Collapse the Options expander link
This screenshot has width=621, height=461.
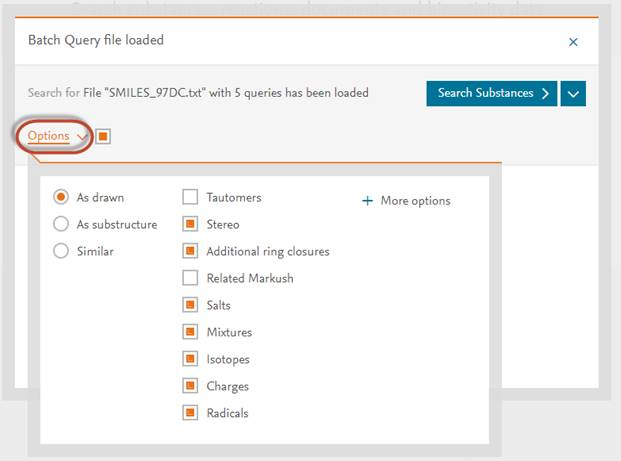tap(55, 136)
